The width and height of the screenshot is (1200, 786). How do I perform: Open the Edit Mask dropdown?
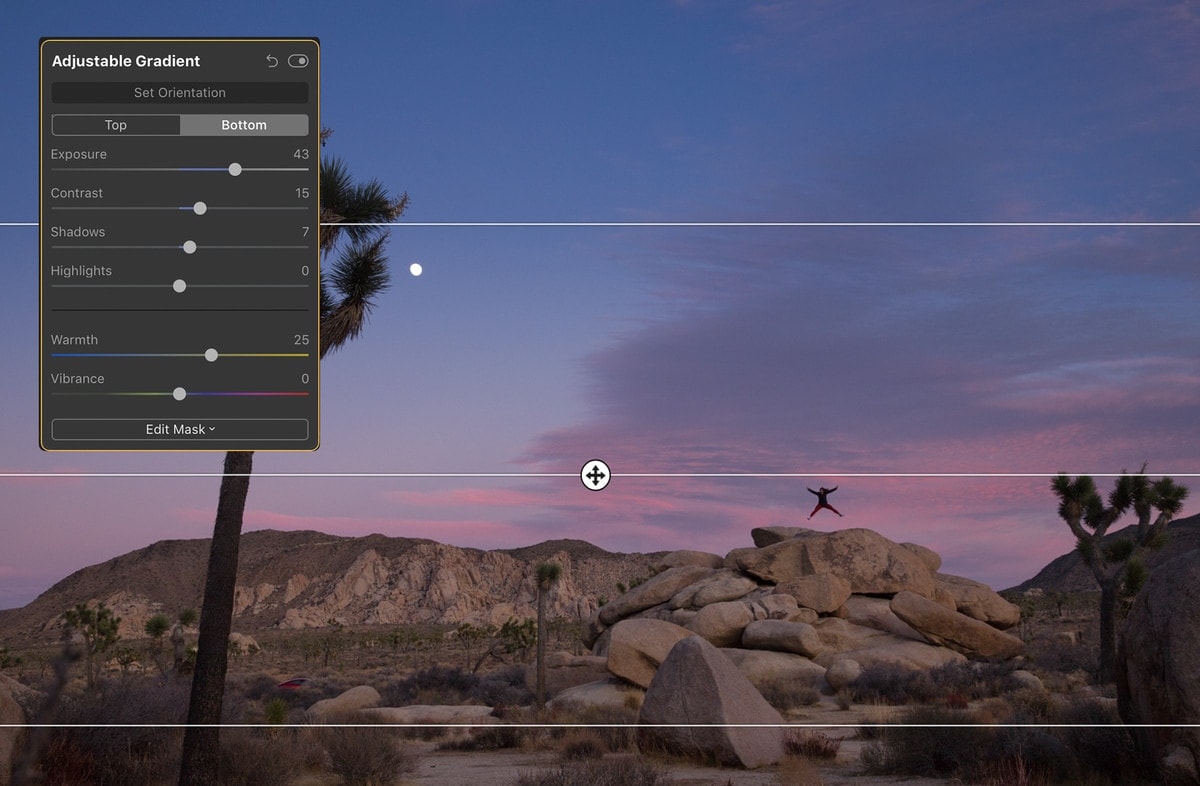180,429
